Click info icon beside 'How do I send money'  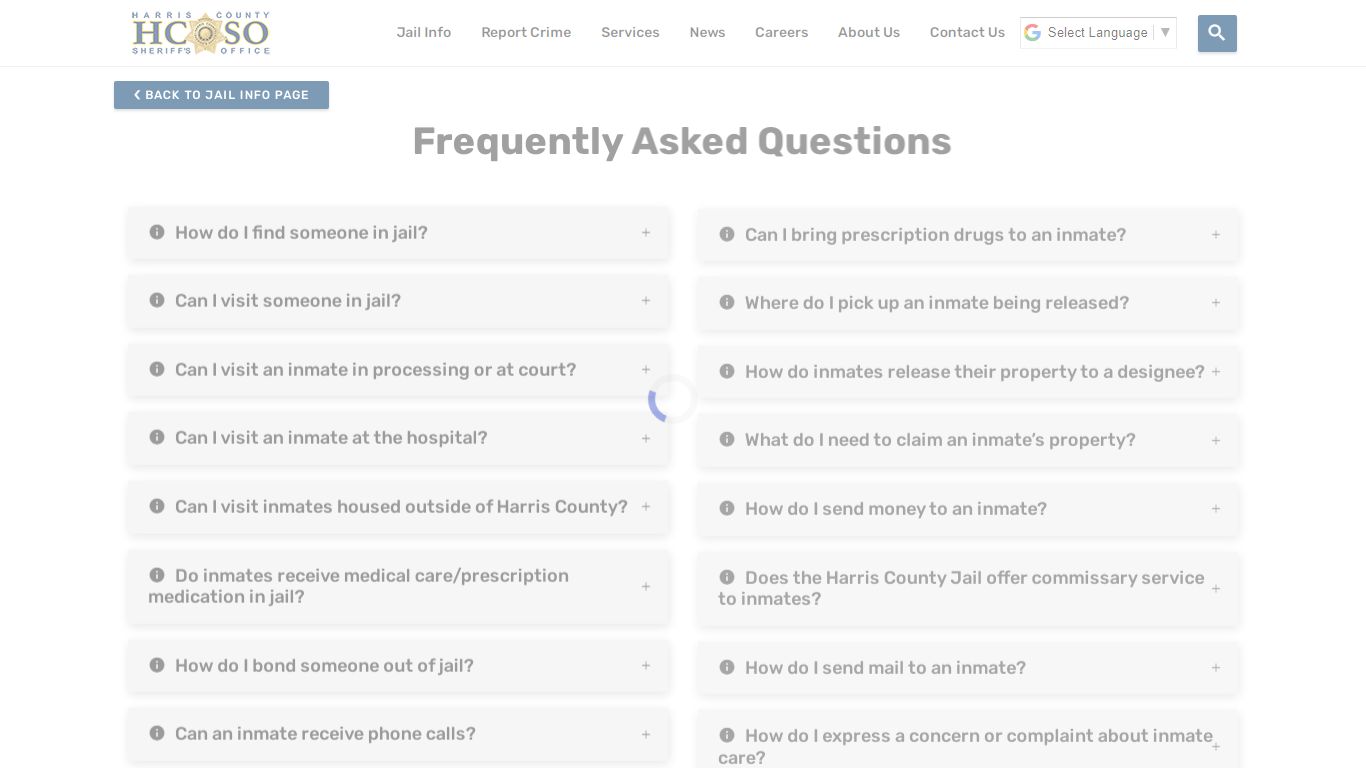[x=727, y=508]
